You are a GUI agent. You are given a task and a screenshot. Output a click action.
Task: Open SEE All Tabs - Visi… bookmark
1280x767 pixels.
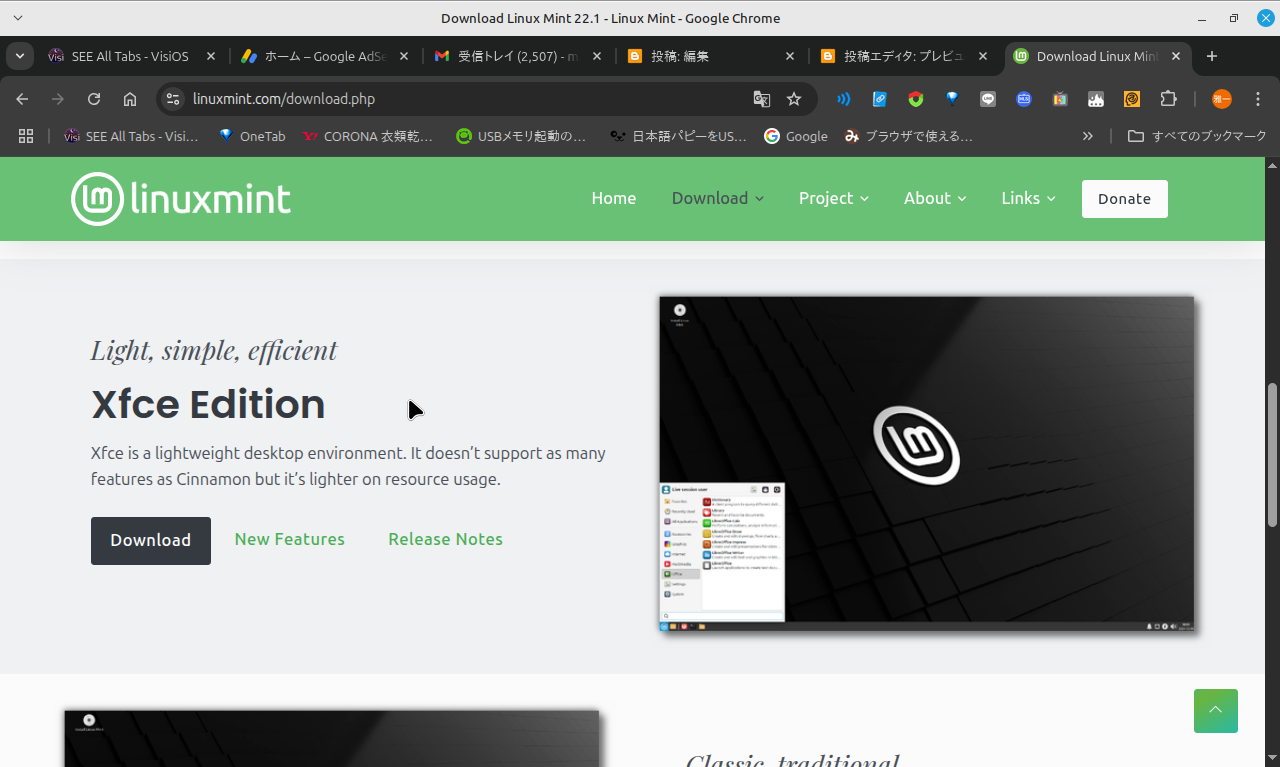pyautogui.click(x=132, y=136)
